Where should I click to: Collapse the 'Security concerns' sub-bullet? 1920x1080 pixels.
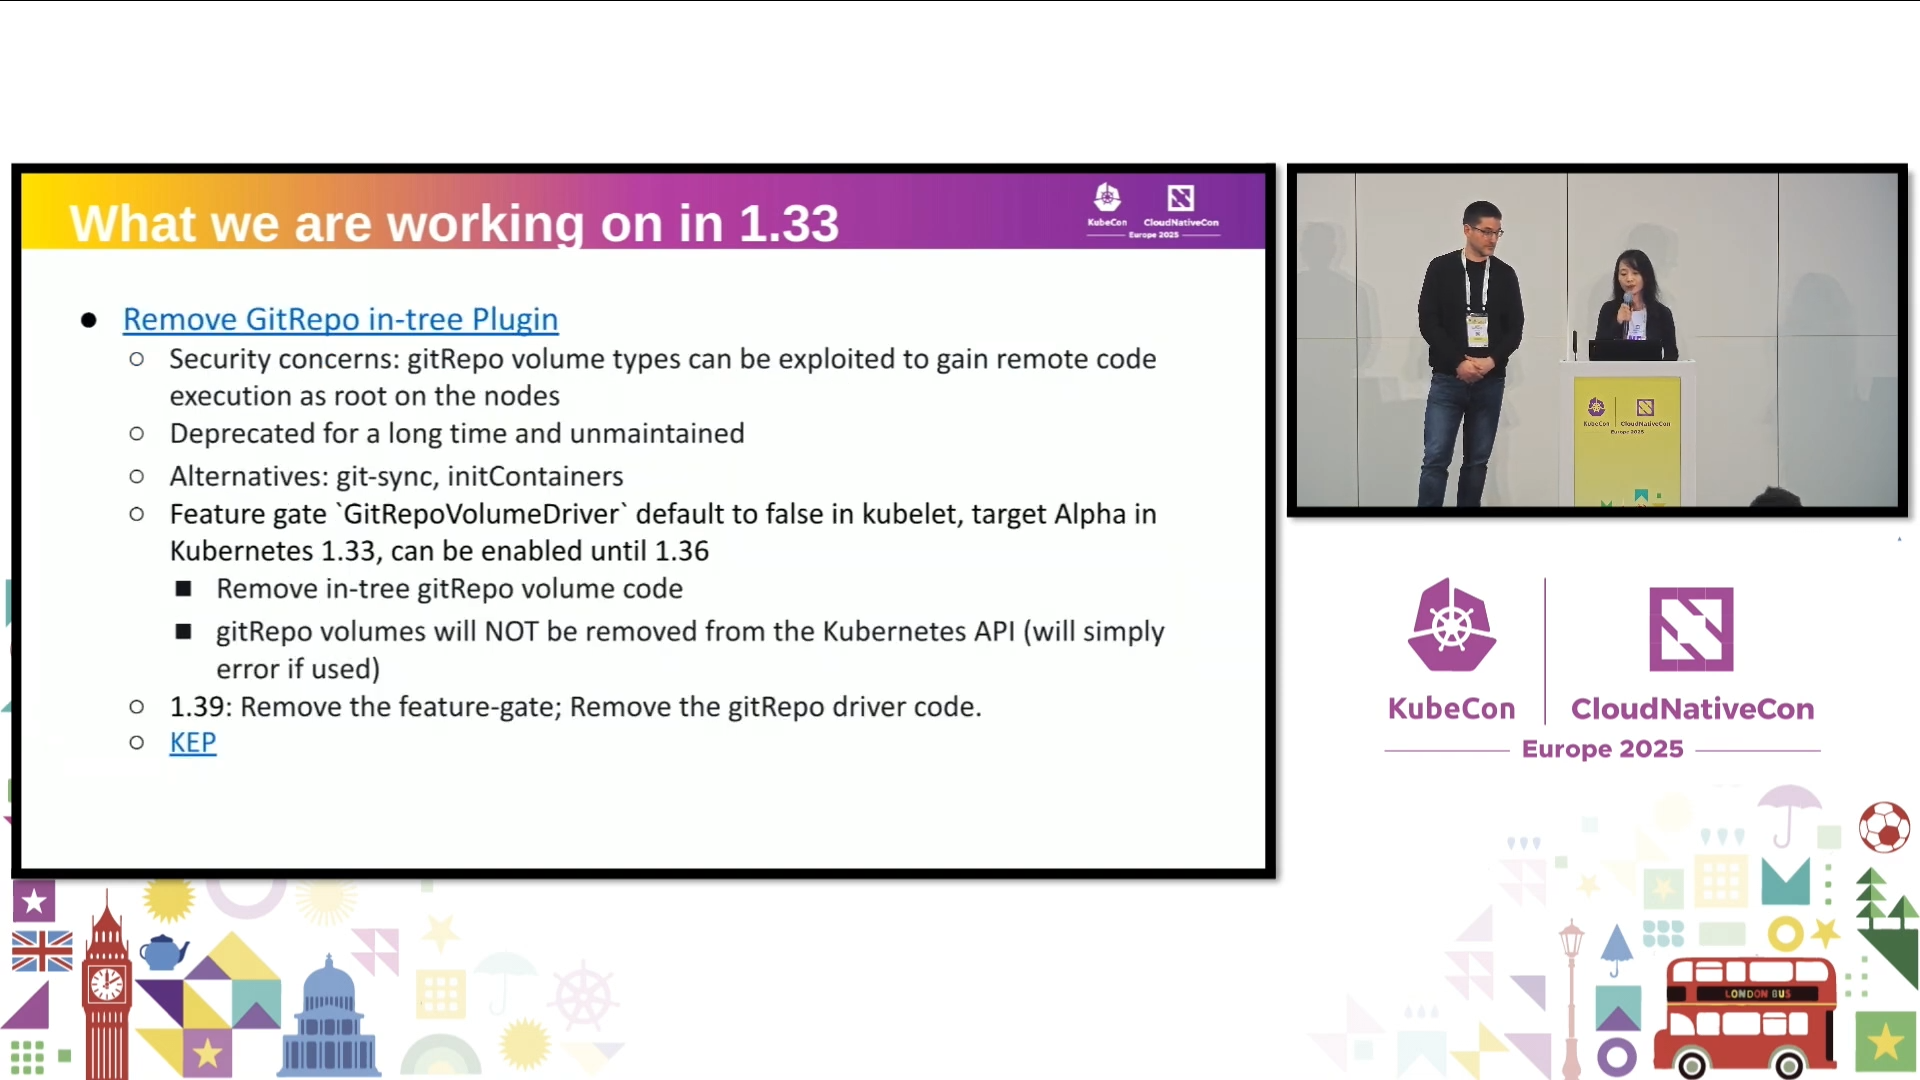137,359
